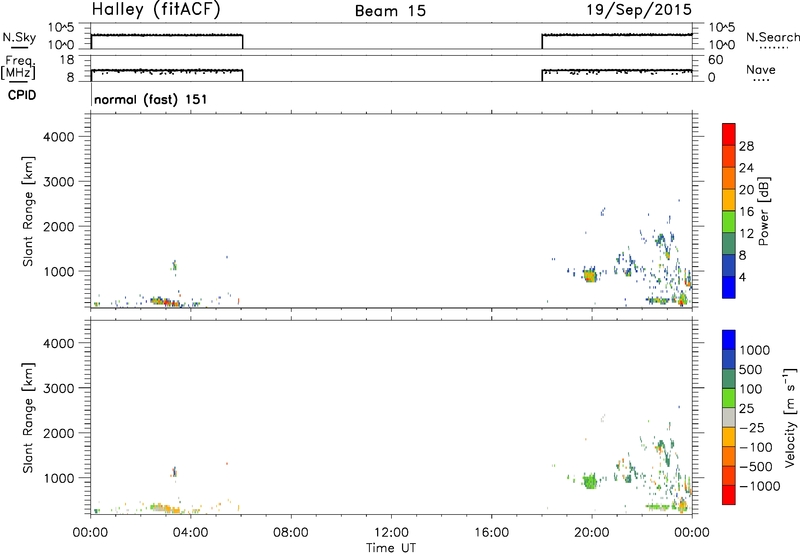Viewport: 800px width, 554px height.
Task: Click the '16' tick on the Power scale
Action: (x=746, y=212)
